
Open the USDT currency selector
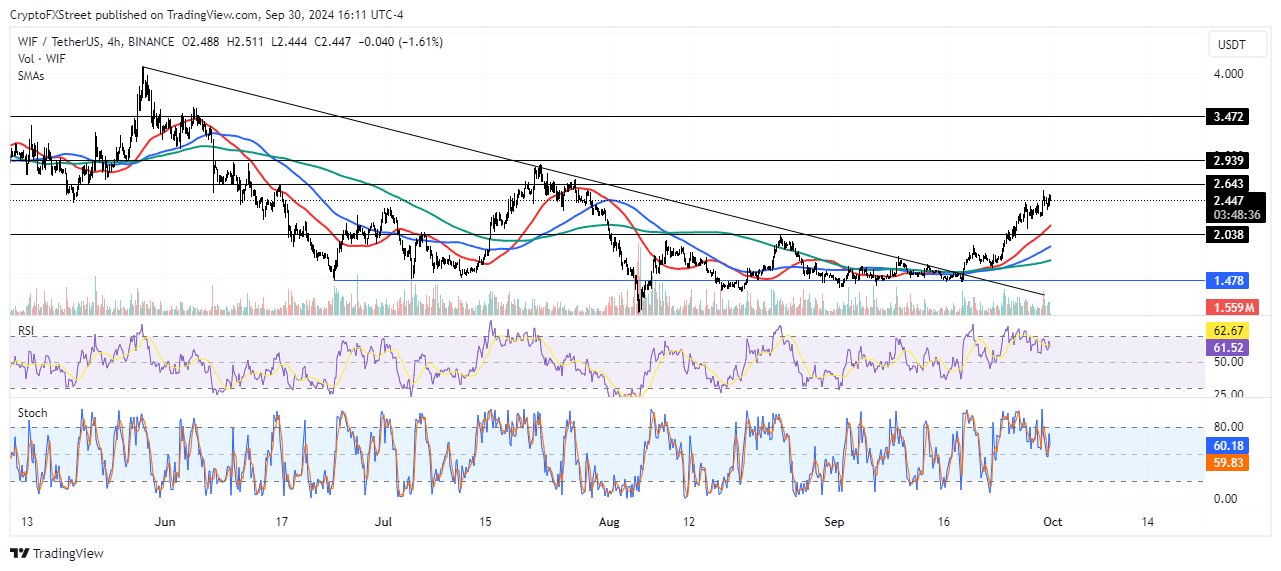click(1232, 45)
